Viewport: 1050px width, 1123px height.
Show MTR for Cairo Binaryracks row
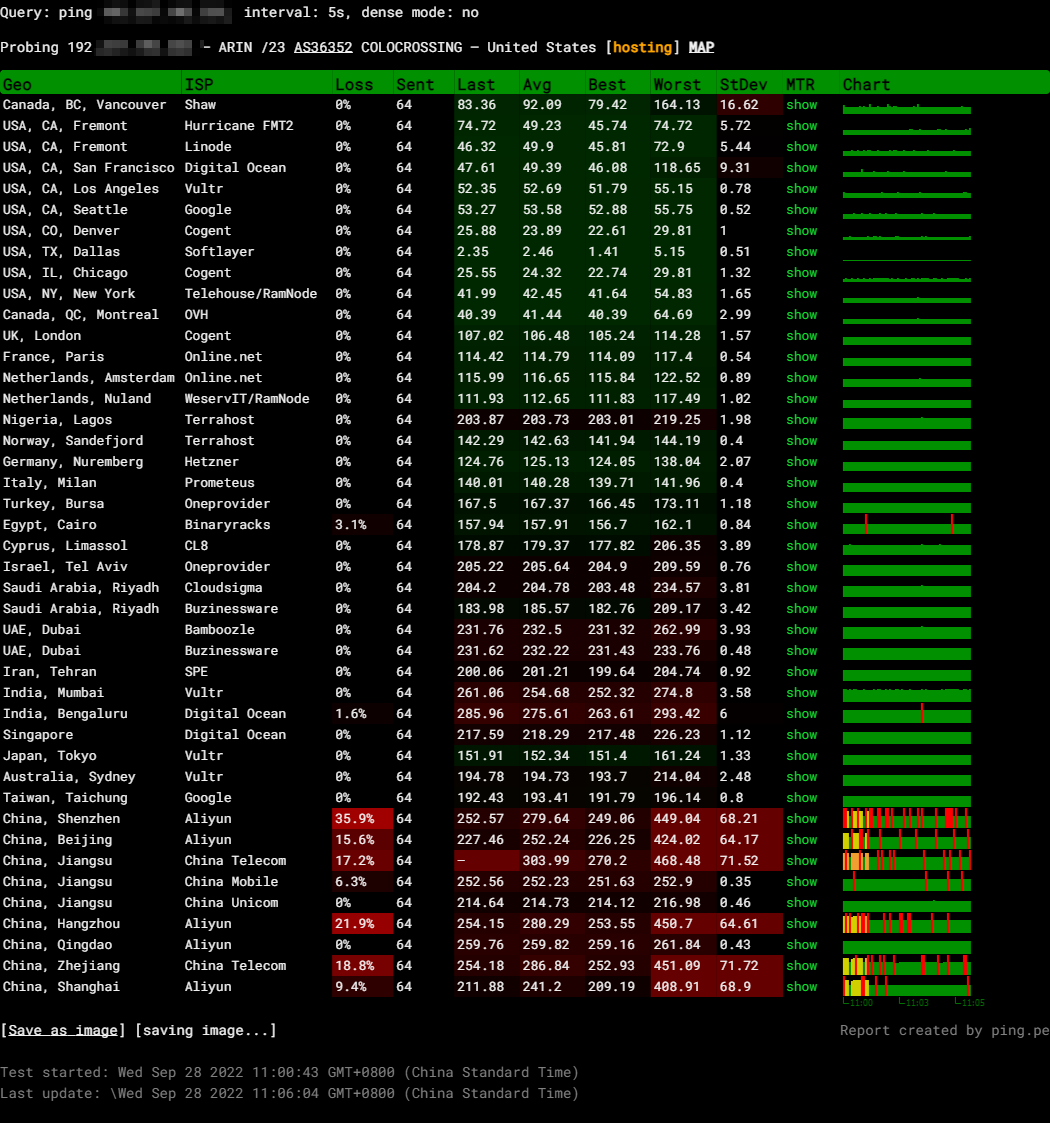(x=801, y=524)
